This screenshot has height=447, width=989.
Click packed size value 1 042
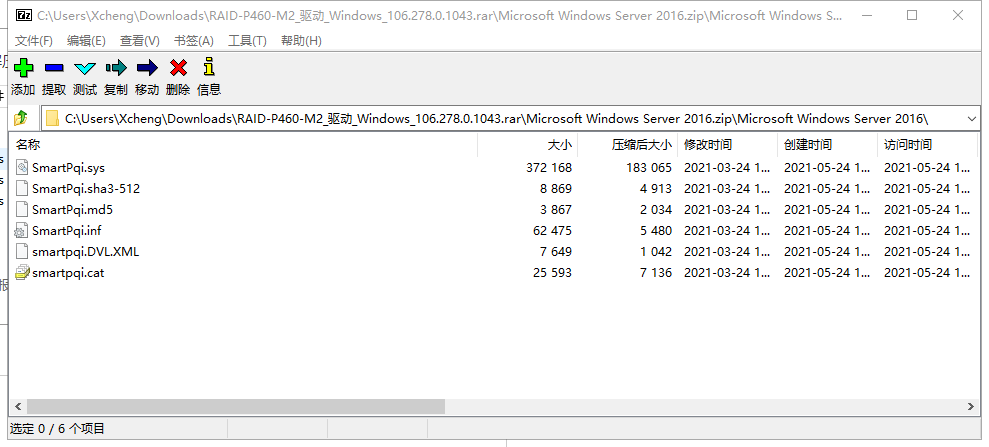[x=656, y=252]
